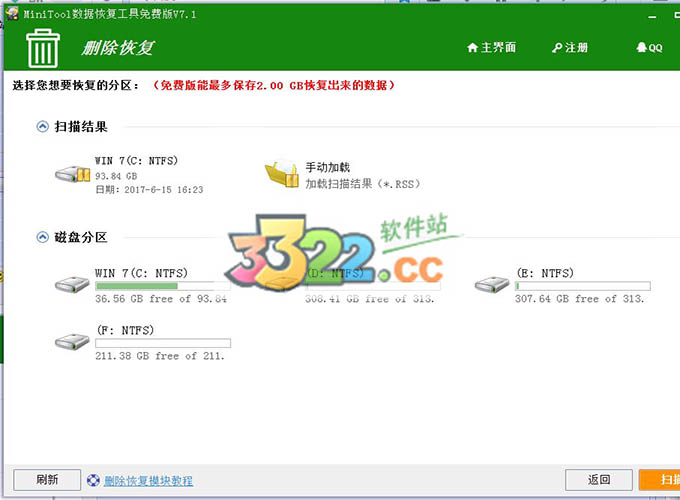Image resolution: width=680 pixels, height=500 pixels.
Task: Click '36.56 GB free of 93.84' text
Action: pyautogui.click(x=161, y=299)
